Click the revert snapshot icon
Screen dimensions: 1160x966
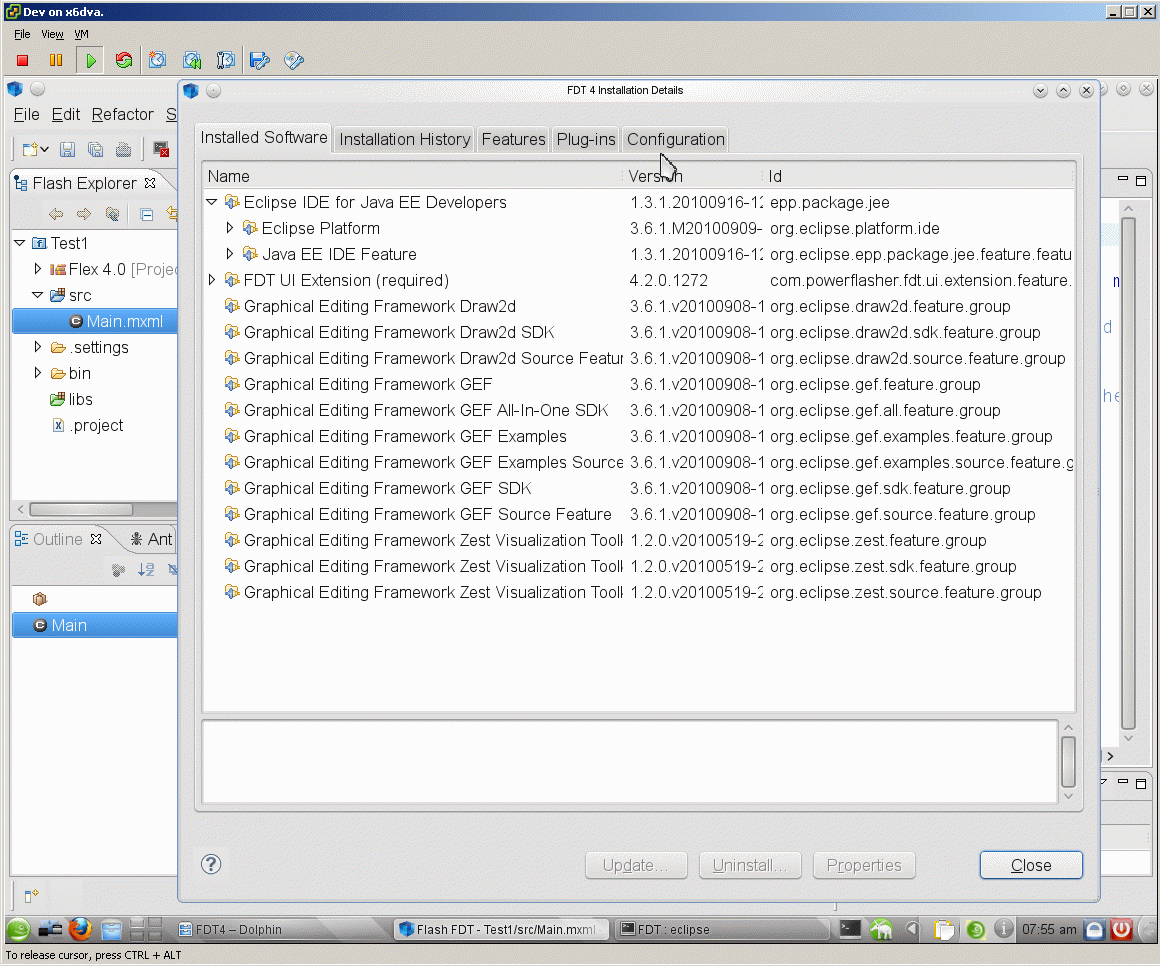(x=192, y=61)
